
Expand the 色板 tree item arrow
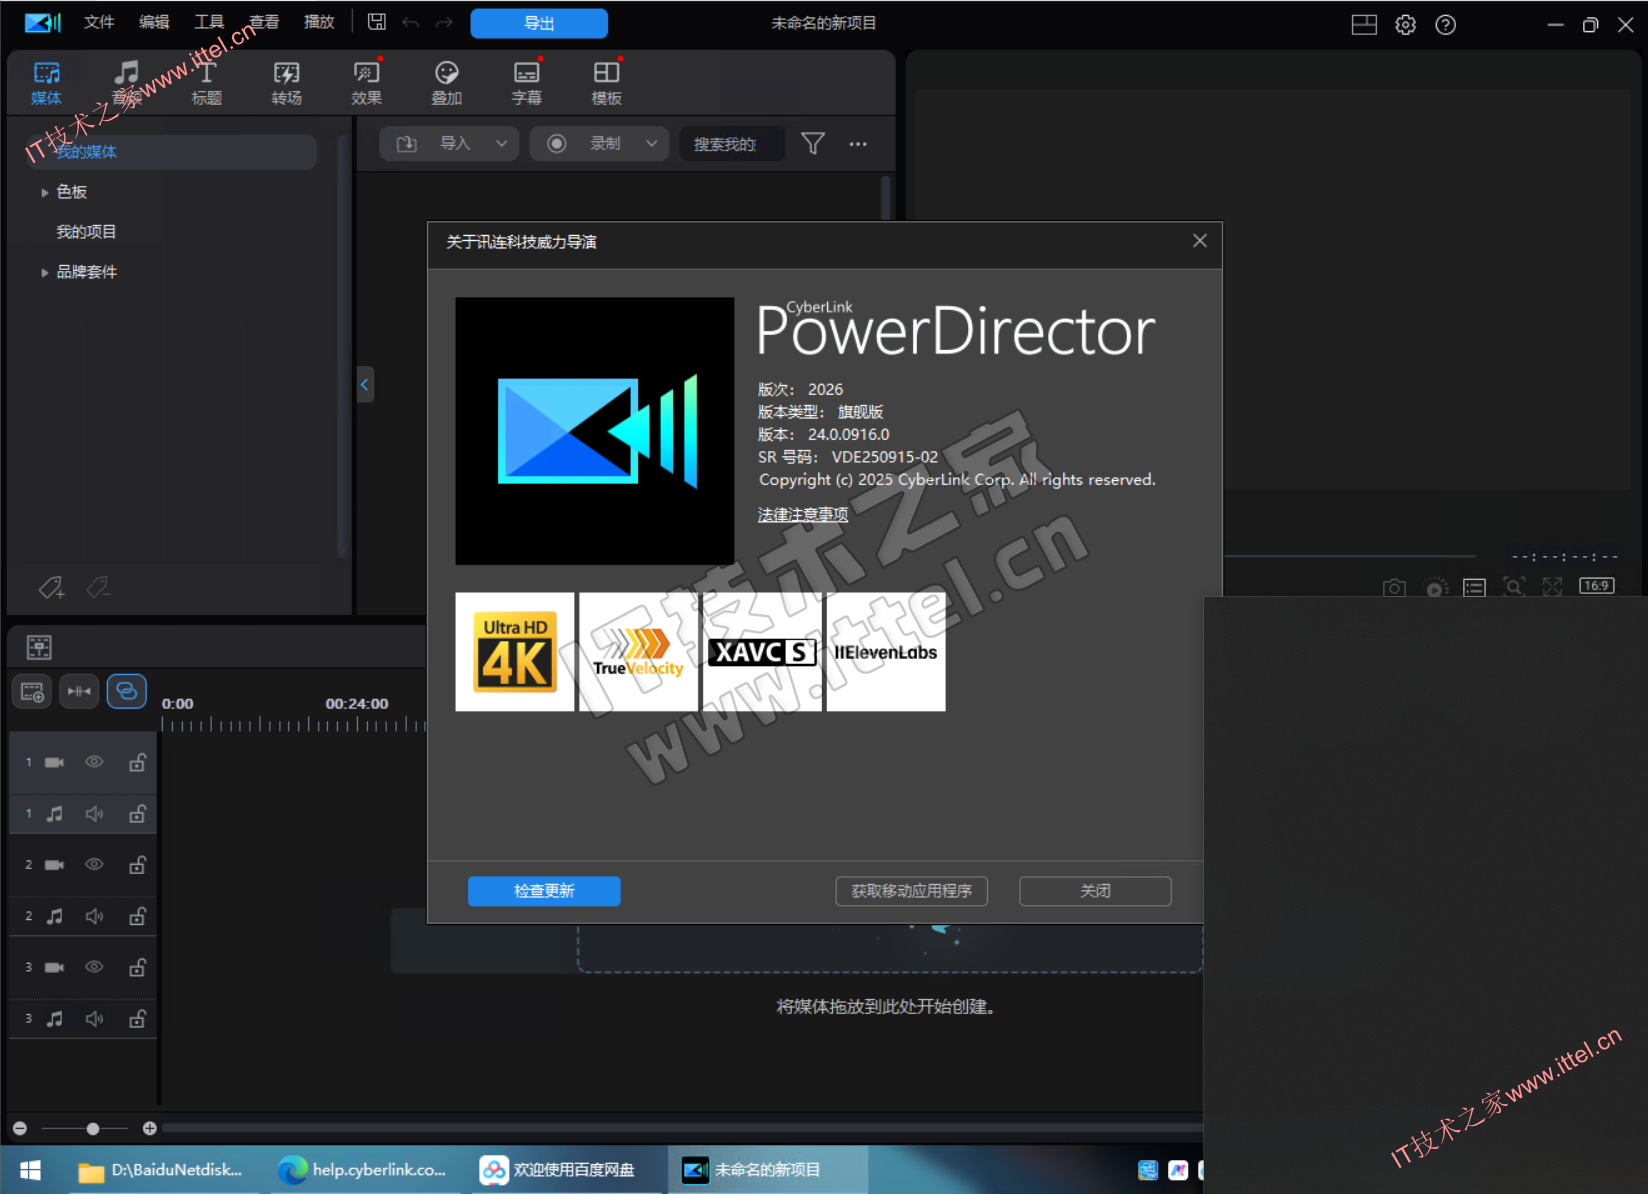(x=44, y=192)
